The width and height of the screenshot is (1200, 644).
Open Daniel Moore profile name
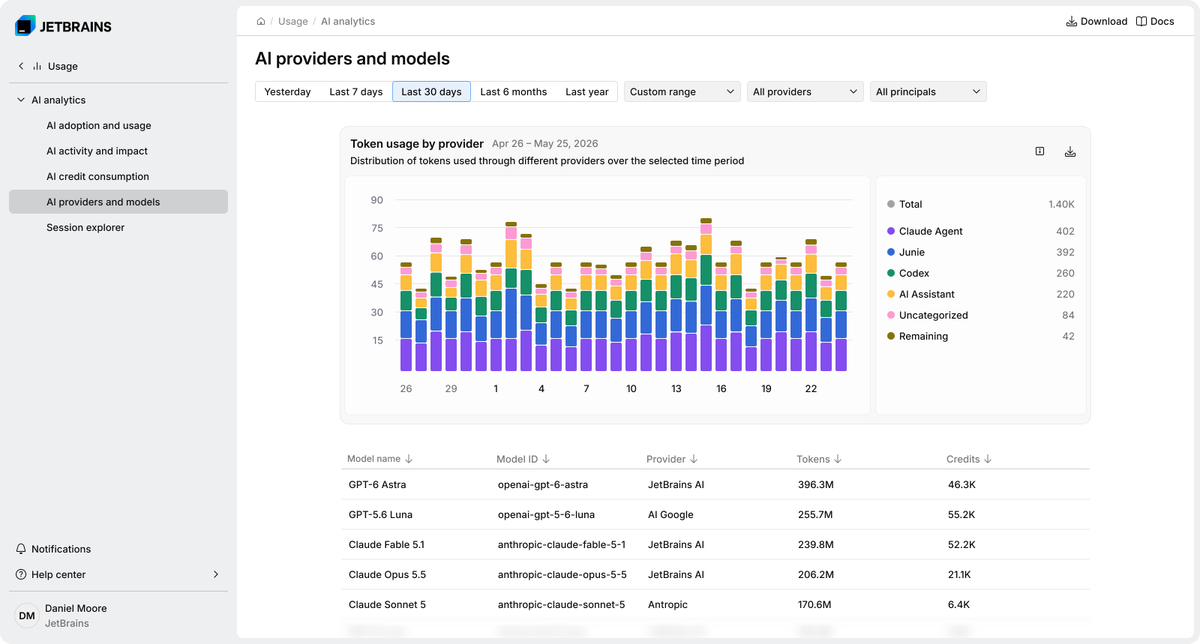coord(76,608)
